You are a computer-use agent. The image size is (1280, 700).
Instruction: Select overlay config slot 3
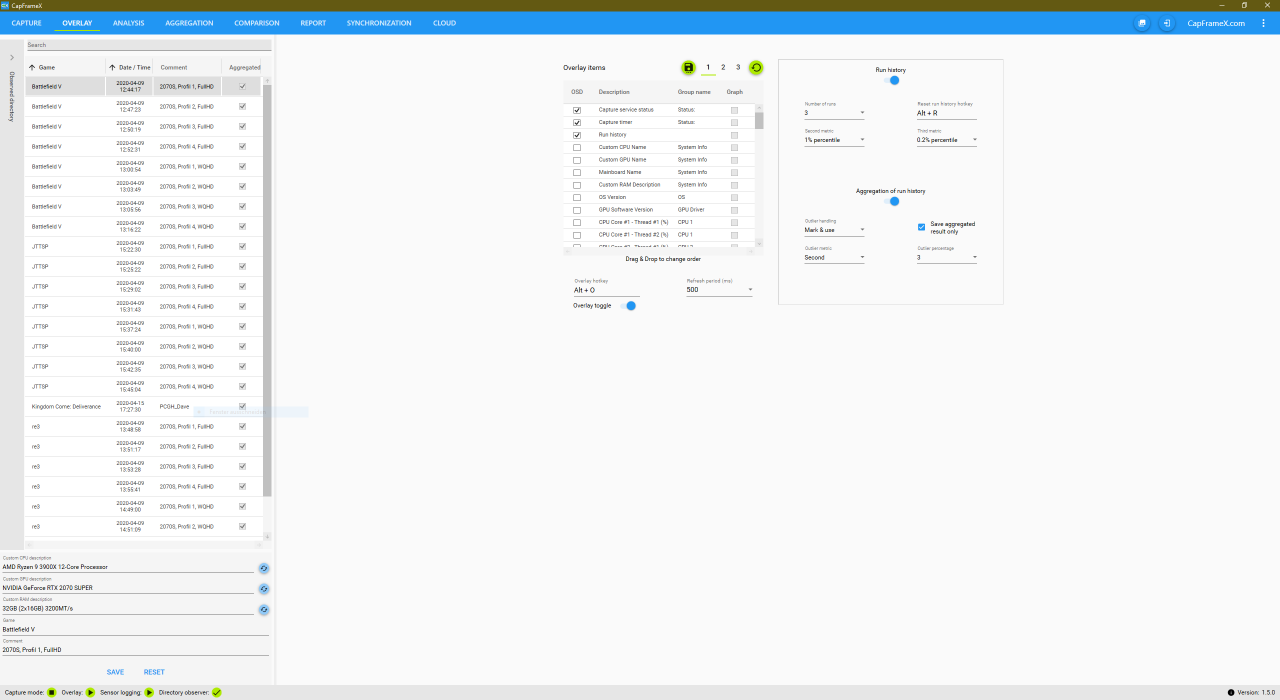point(738,67)
